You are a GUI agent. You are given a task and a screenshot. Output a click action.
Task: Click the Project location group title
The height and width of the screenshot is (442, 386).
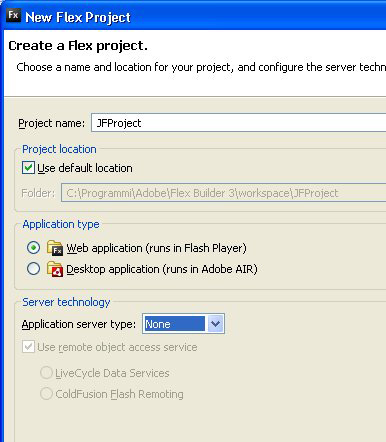59,149
